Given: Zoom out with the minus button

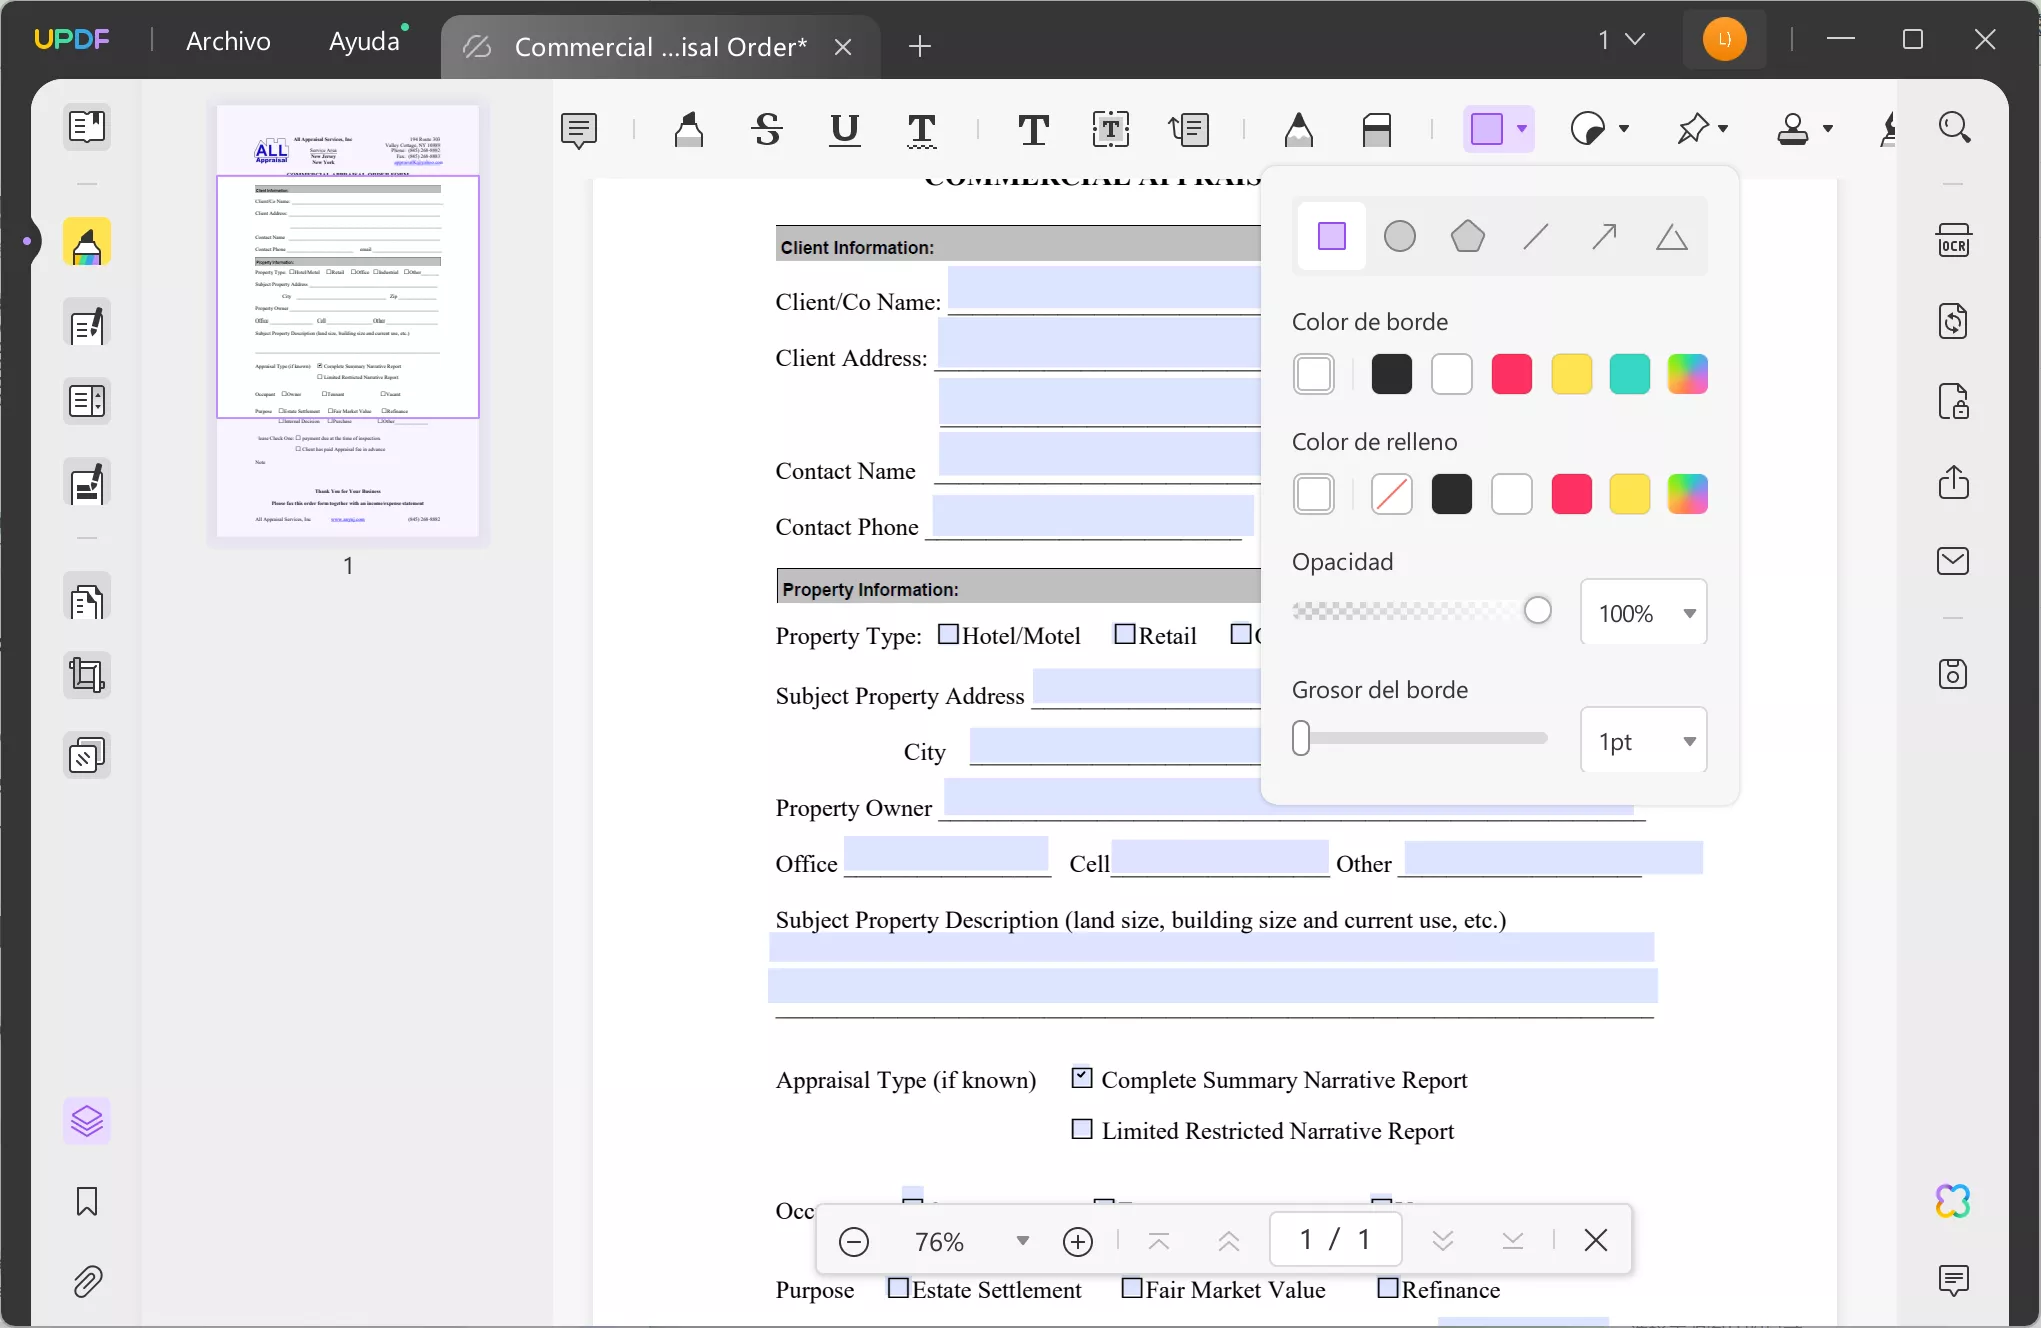Looking at the screenshot, I should [x=854, y=1241].
